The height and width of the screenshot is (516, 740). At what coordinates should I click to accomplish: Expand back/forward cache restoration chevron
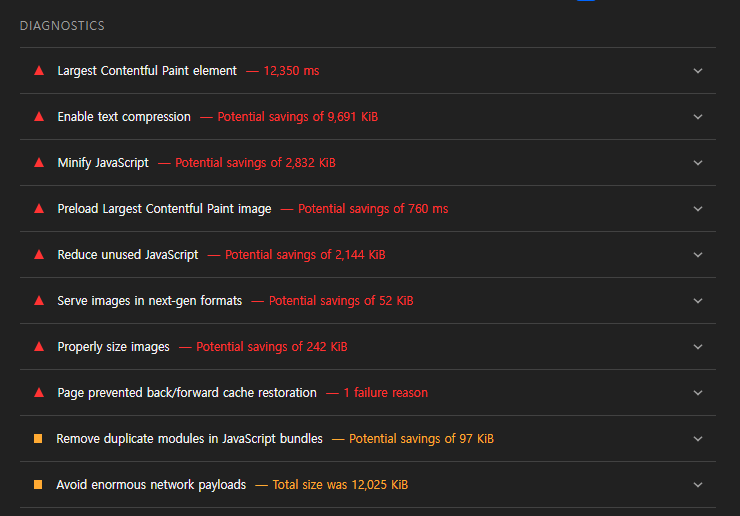click(698, 393)
